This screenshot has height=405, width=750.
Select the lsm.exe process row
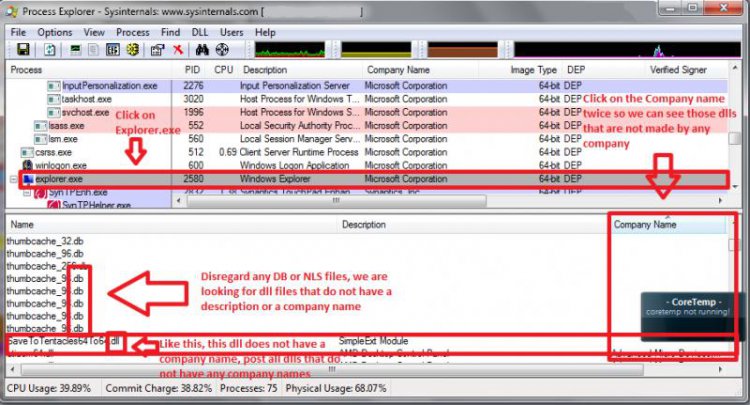pos(367,139)
